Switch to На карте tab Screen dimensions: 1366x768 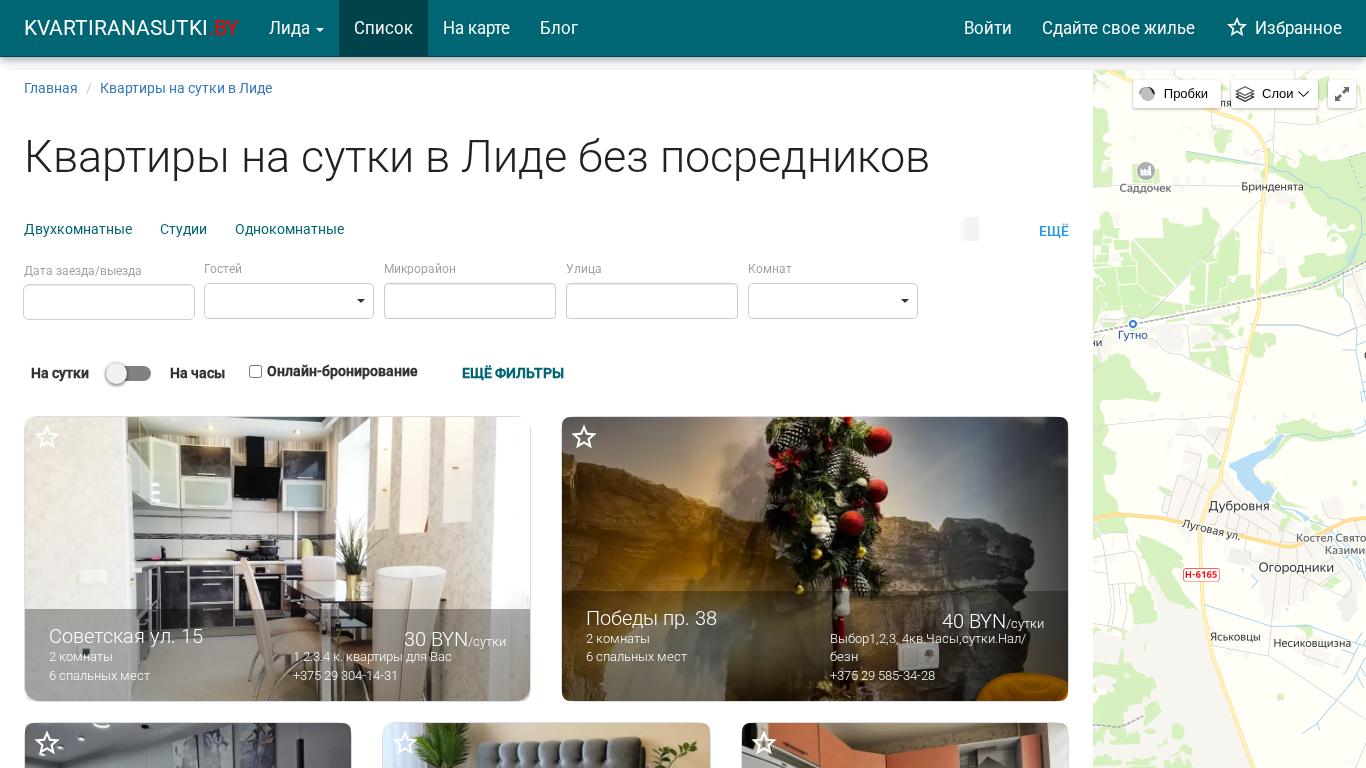pyautogui.click(x=476, y=28)
